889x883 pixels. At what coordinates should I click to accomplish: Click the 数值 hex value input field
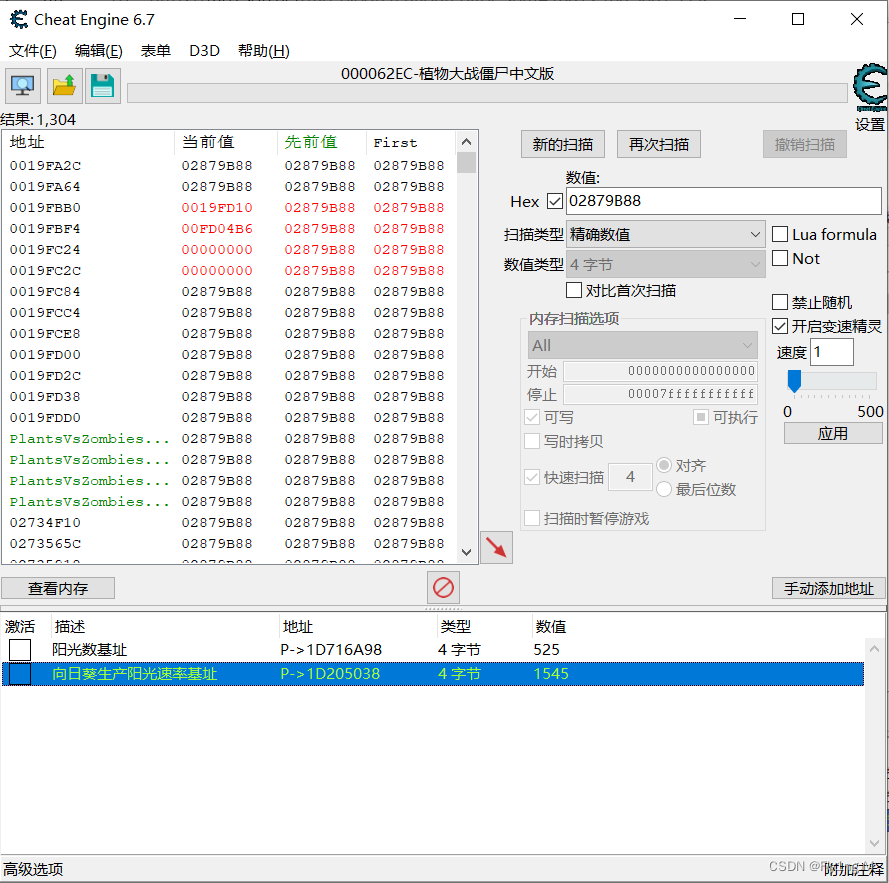coord(723,201)
